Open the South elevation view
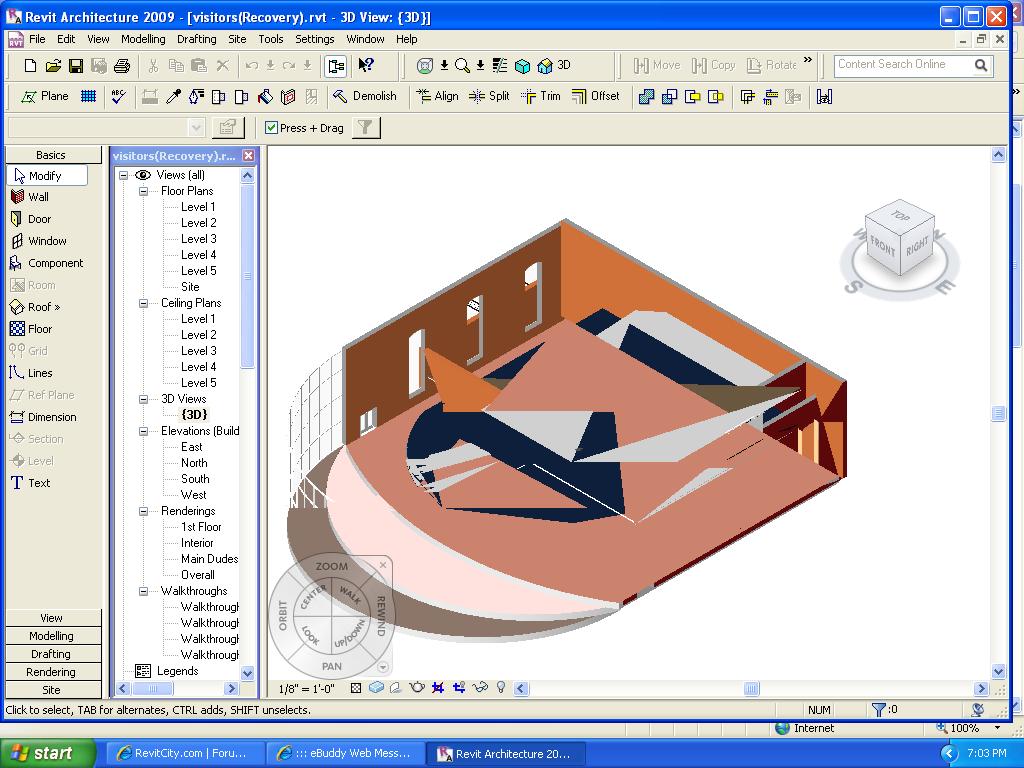 195,479
